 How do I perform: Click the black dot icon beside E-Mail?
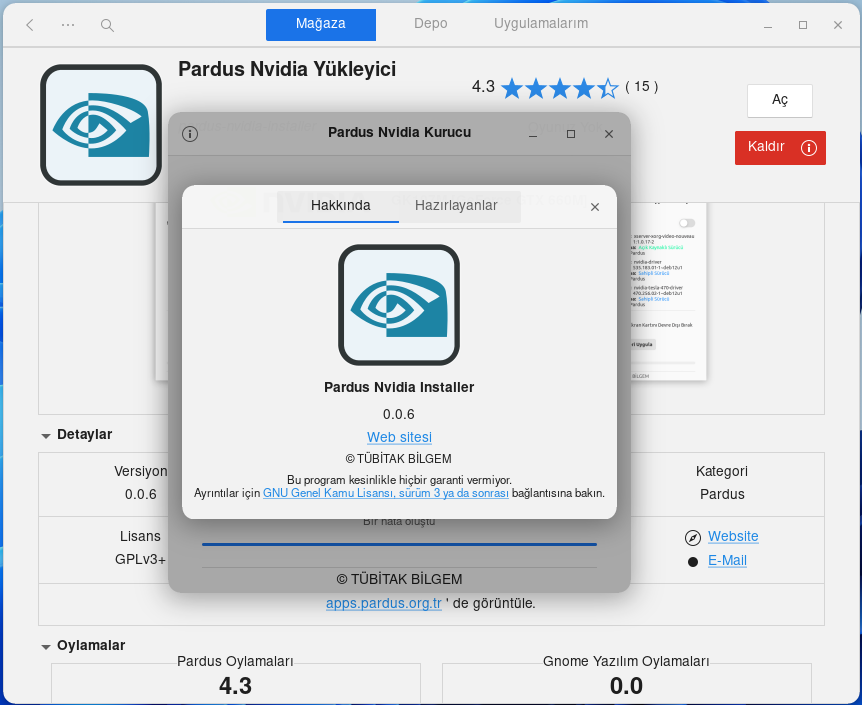point(693,562)
